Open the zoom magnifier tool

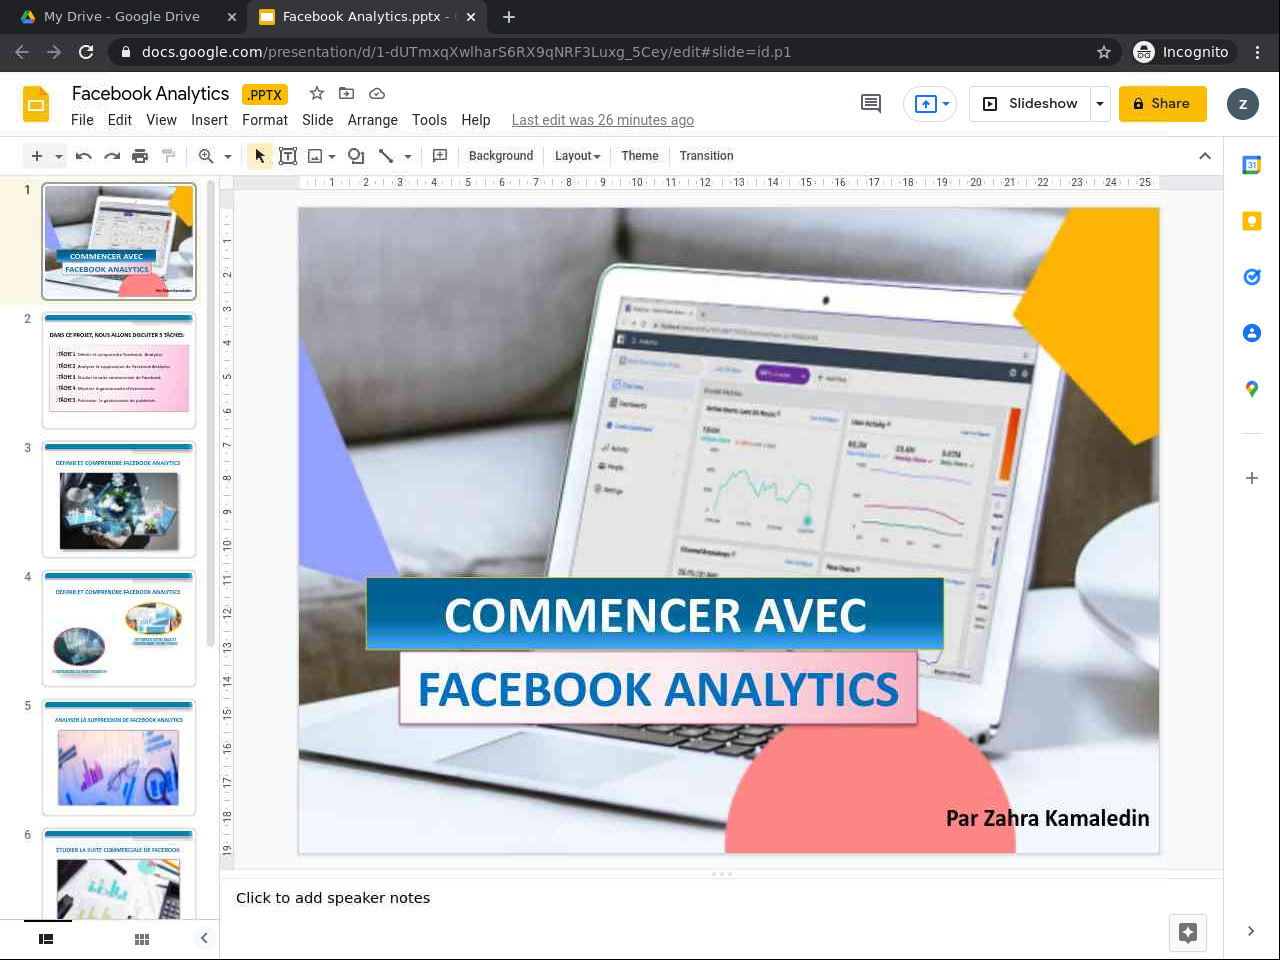tap(206, 156)
